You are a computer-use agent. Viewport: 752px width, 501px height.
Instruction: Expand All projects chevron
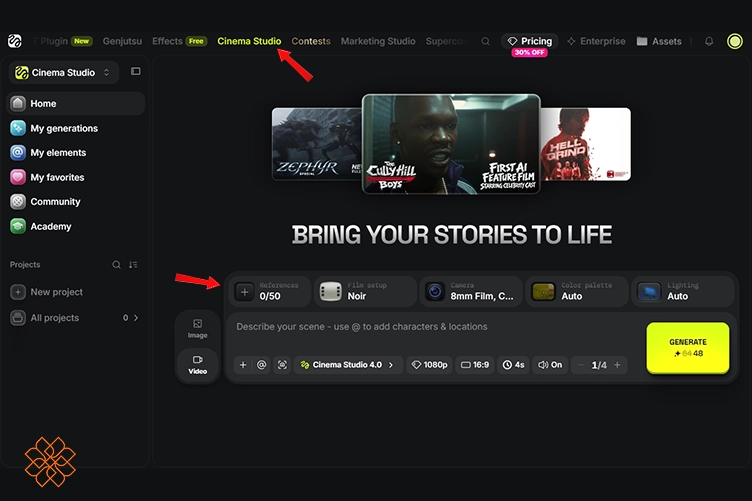click(136, 318)
